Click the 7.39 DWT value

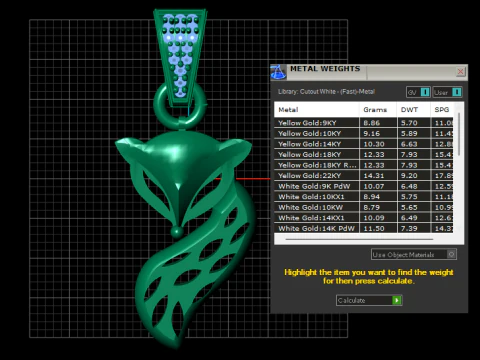(x=409, y=228)
